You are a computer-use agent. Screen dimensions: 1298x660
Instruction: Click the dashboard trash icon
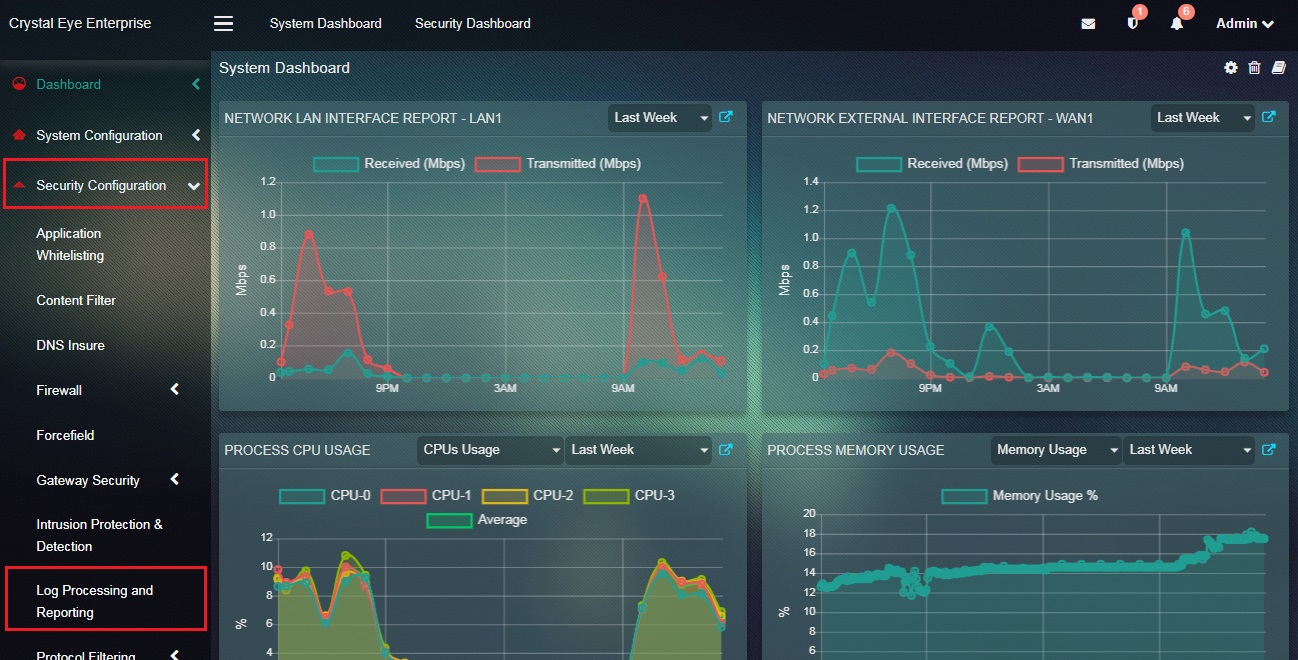[x=1254, y=68]
